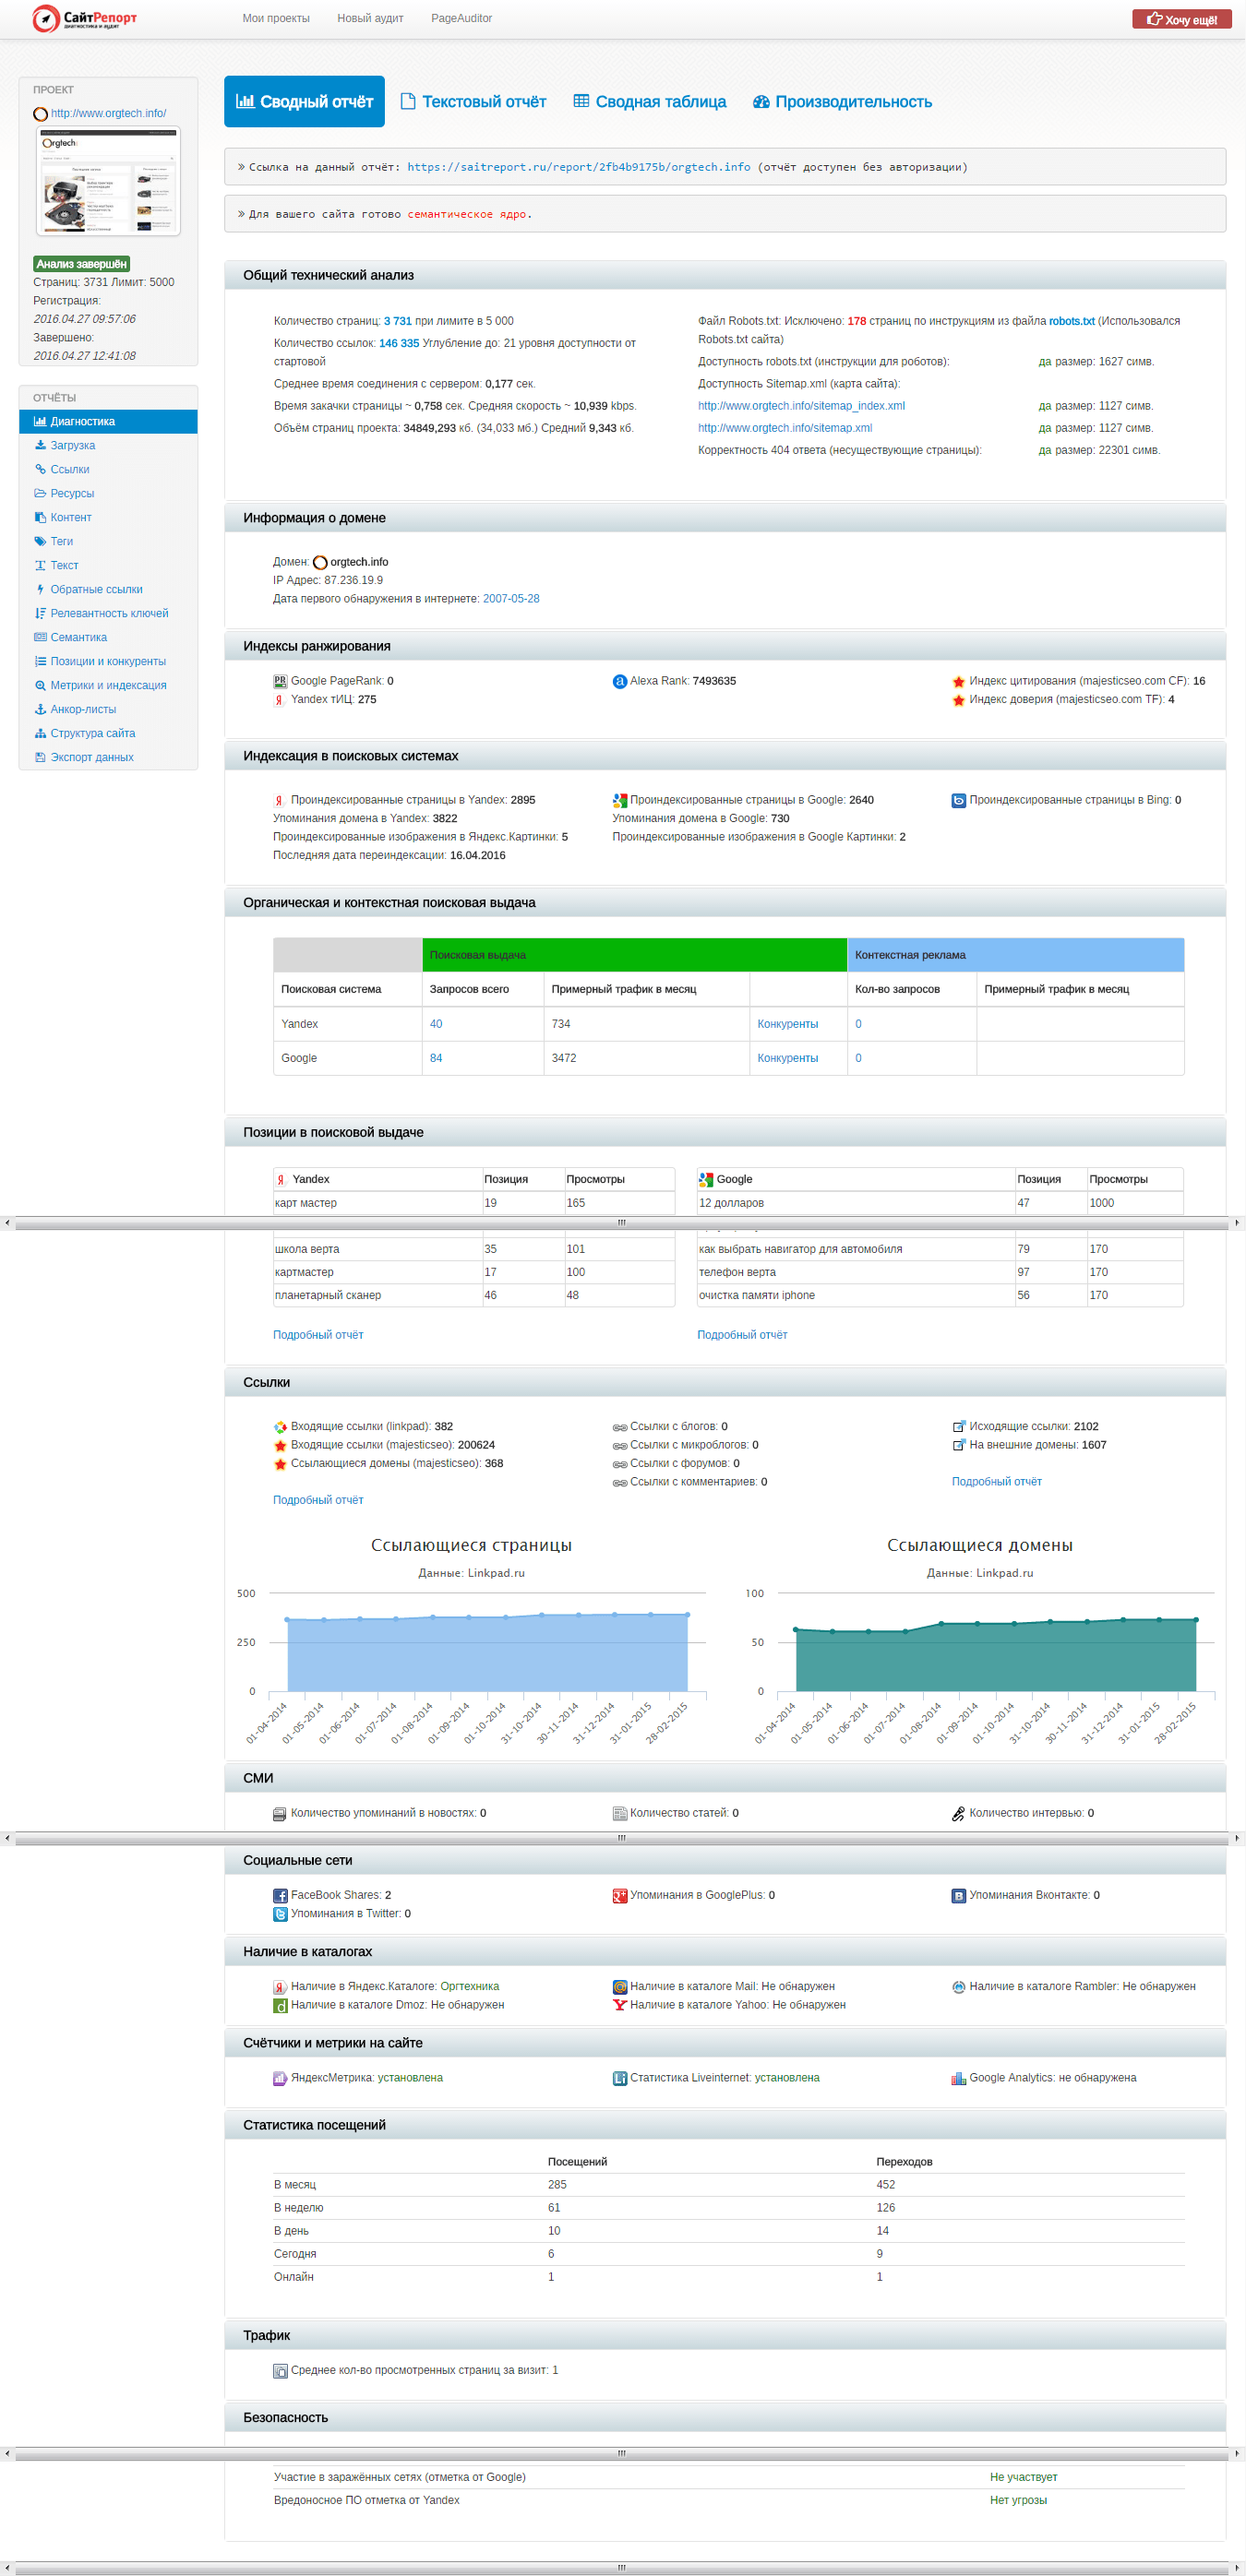Click horizontal scrollbar right arrow below positions

(1237, 1222)
